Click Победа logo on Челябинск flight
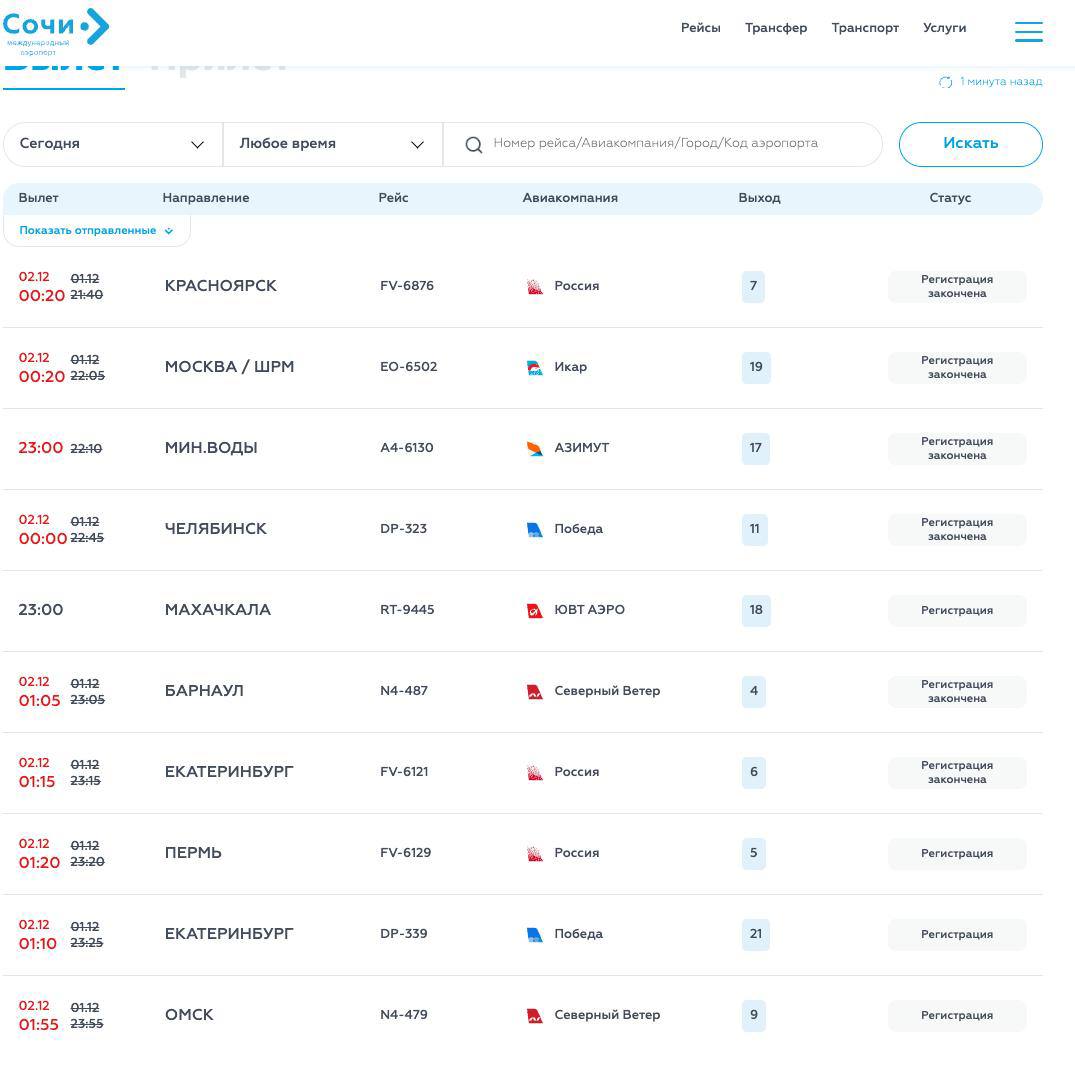This screenshot has width=1075, height=1084. (x=535, y=530)
